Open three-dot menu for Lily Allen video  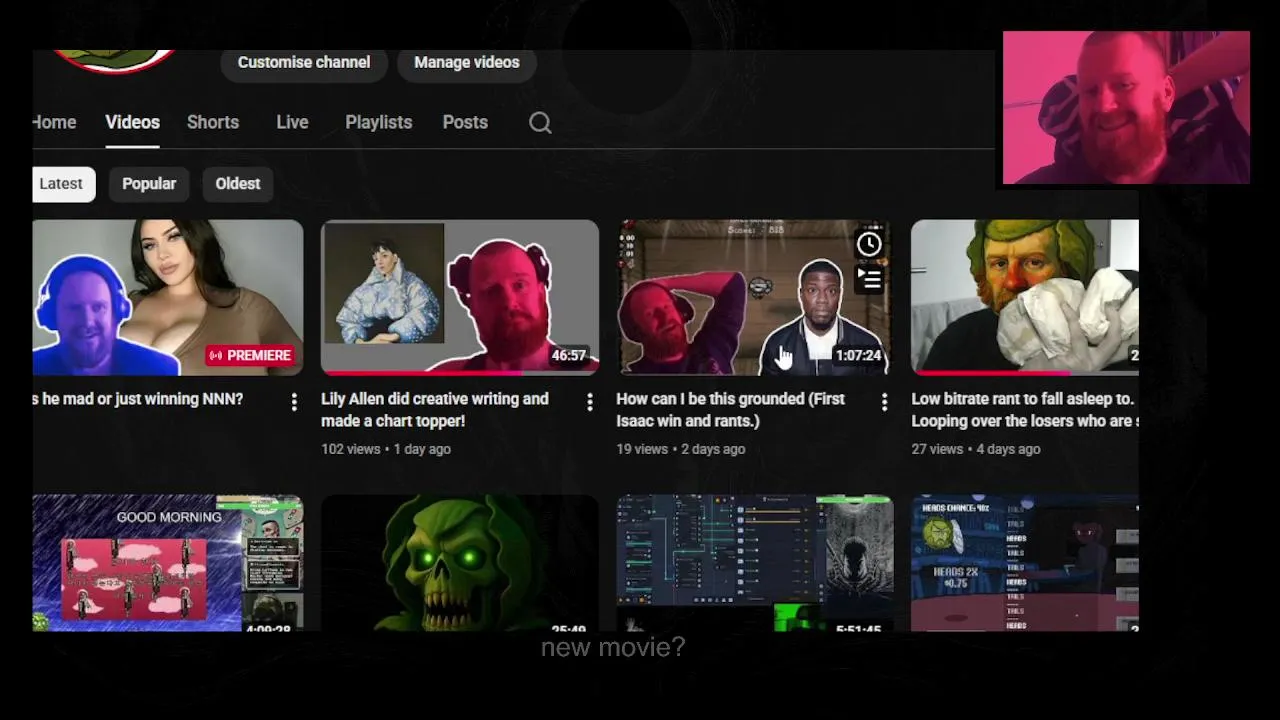tap(589, 402)
